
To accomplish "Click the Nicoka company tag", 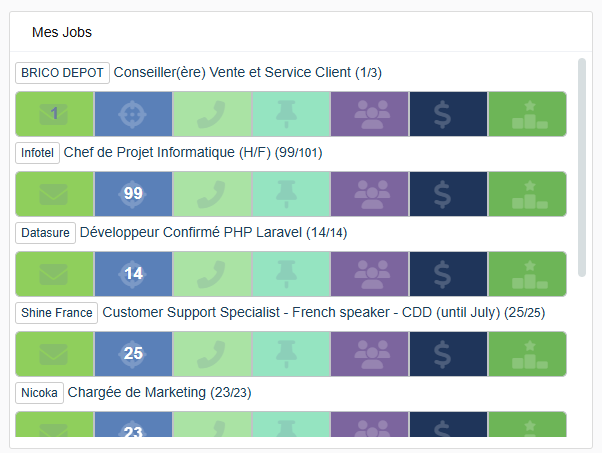I will pyautogui.click(x=40, y=393).
